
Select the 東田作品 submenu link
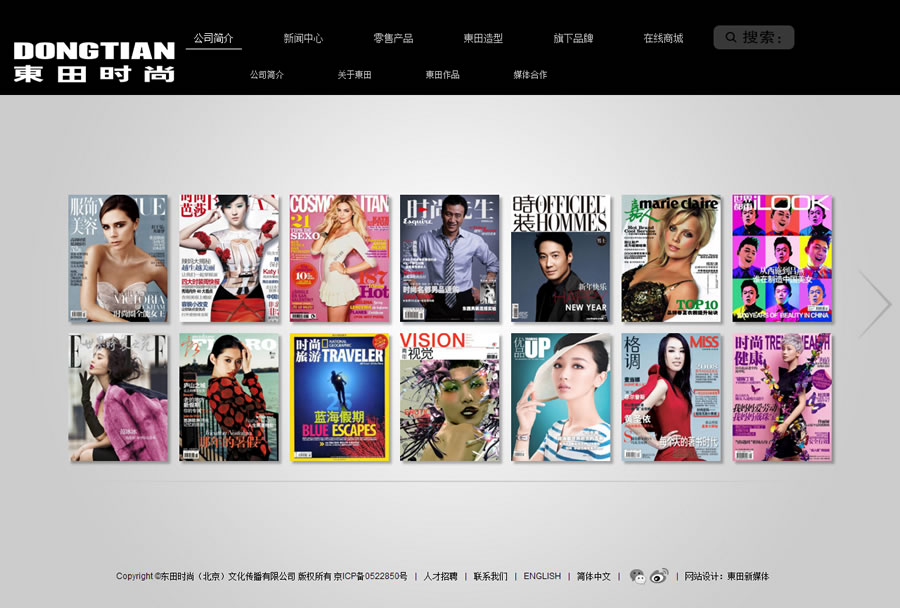tap(442, 75)
